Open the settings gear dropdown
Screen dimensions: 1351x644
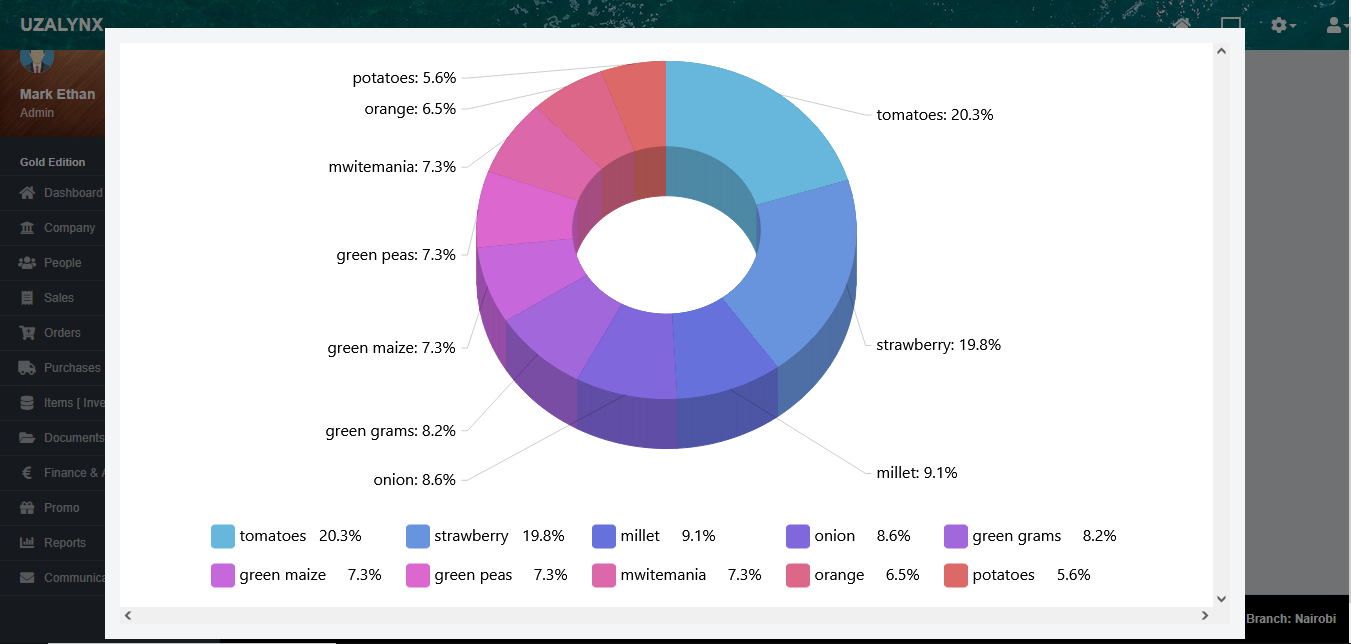[1283, 25]
